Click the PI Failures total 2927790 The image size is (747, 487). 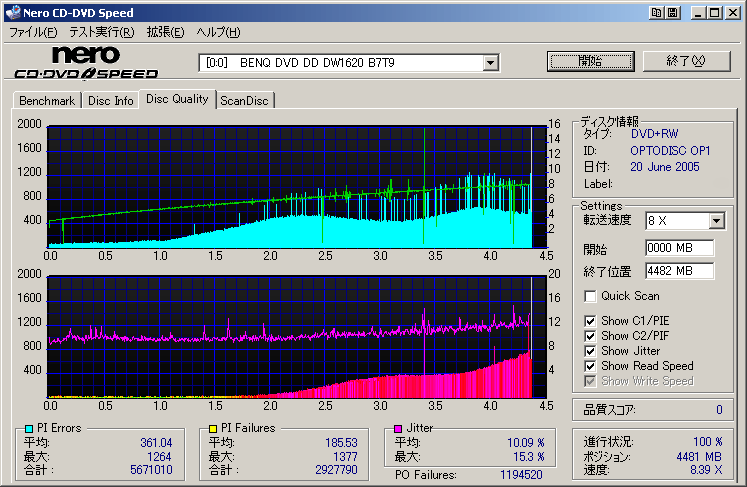click(x=336, y=470)
